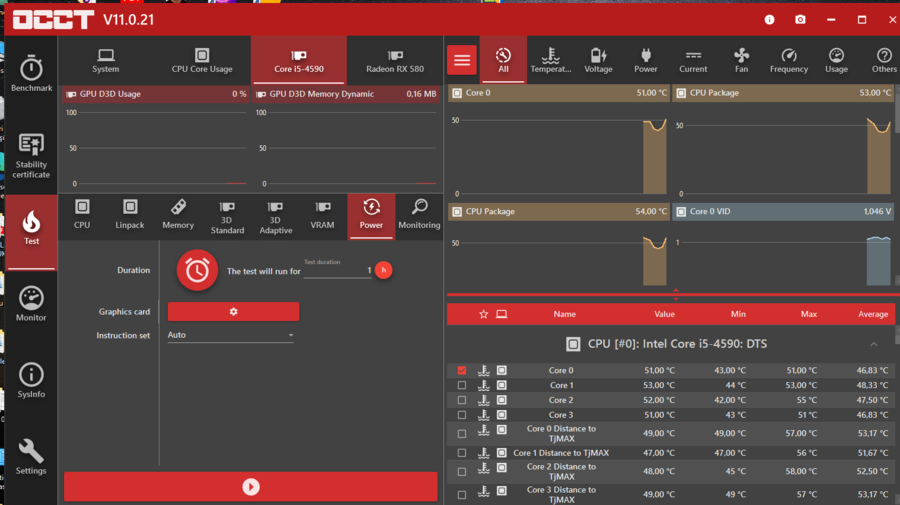
Task: Switch to CPU Core Usage tab
Action: tap(202, 61)
